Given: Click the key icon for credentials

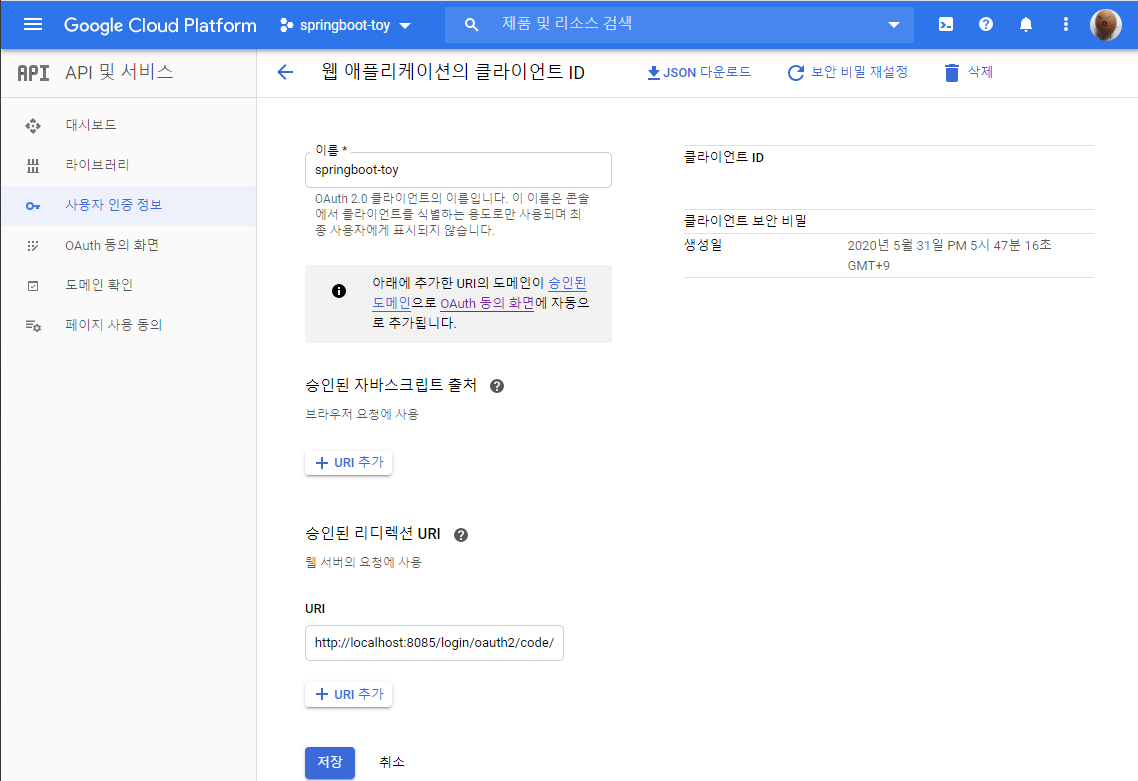Looking at the screenshot, I should pyautogui.click(x=33, y=206).
